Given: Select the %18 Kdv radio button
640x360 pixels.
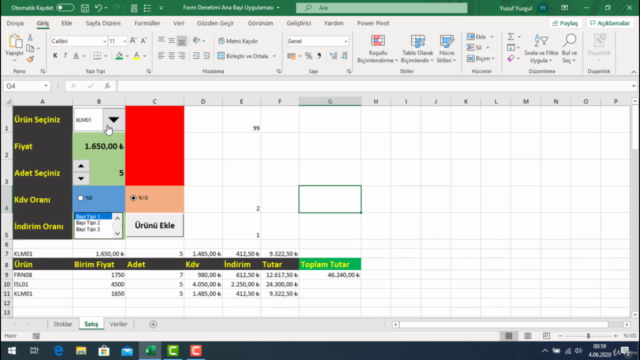Looking at the screenshot, I should tap(133, 198).
